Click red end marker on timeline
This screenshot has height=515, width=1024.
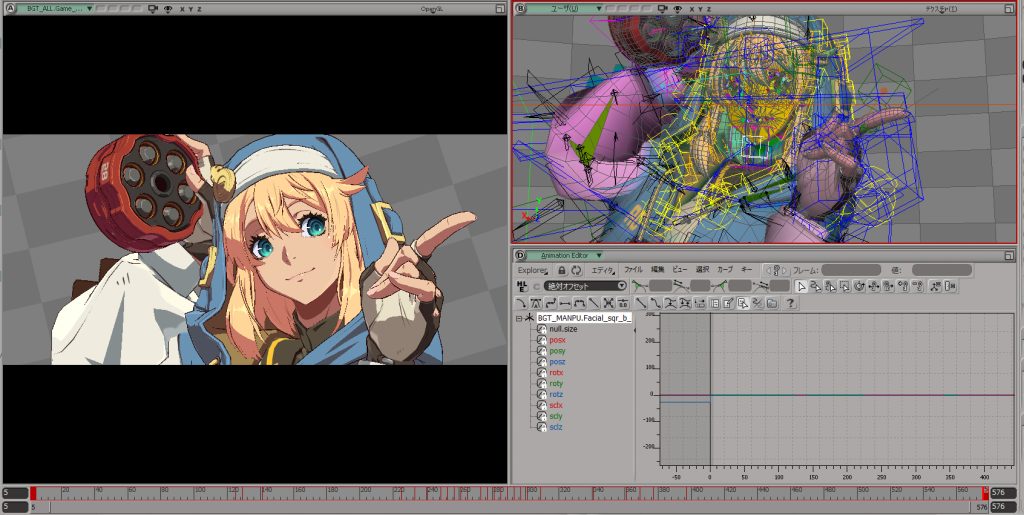tap(985, 493)
